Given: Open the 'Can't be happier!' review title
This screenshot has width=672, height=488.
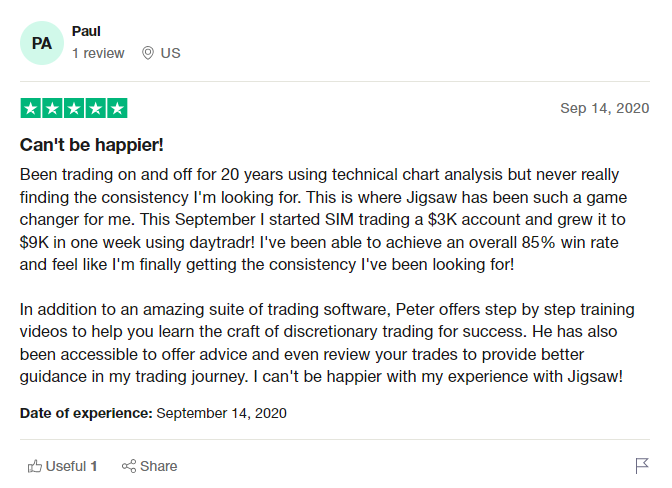Looking at the screenshot, I should (x=92, y=145).
